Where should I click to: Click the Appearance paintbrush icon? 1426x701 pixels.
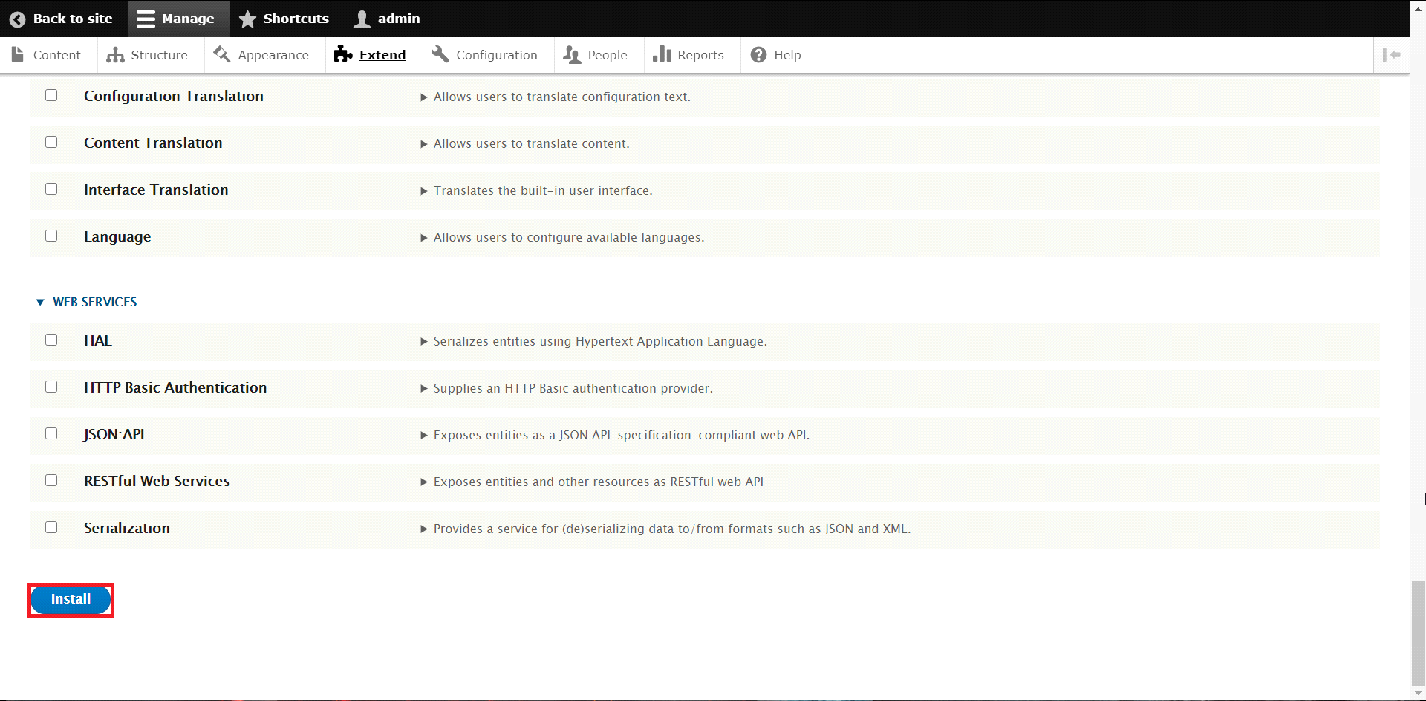(x=222, y=55)
